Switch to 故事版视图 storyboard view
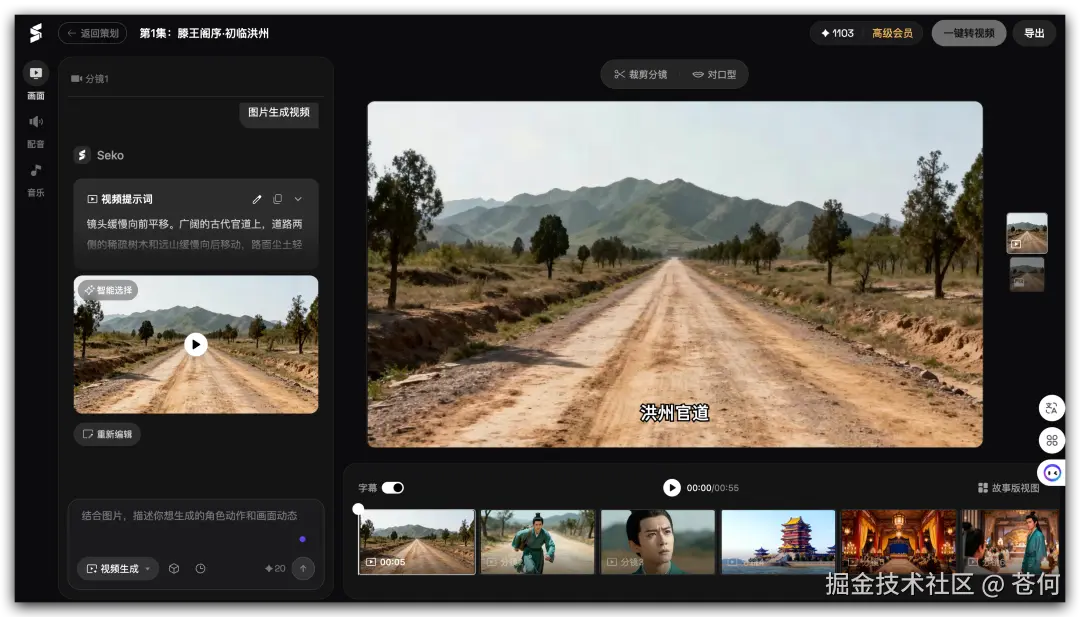1080x617 pixels. [x=1008, y=488]
